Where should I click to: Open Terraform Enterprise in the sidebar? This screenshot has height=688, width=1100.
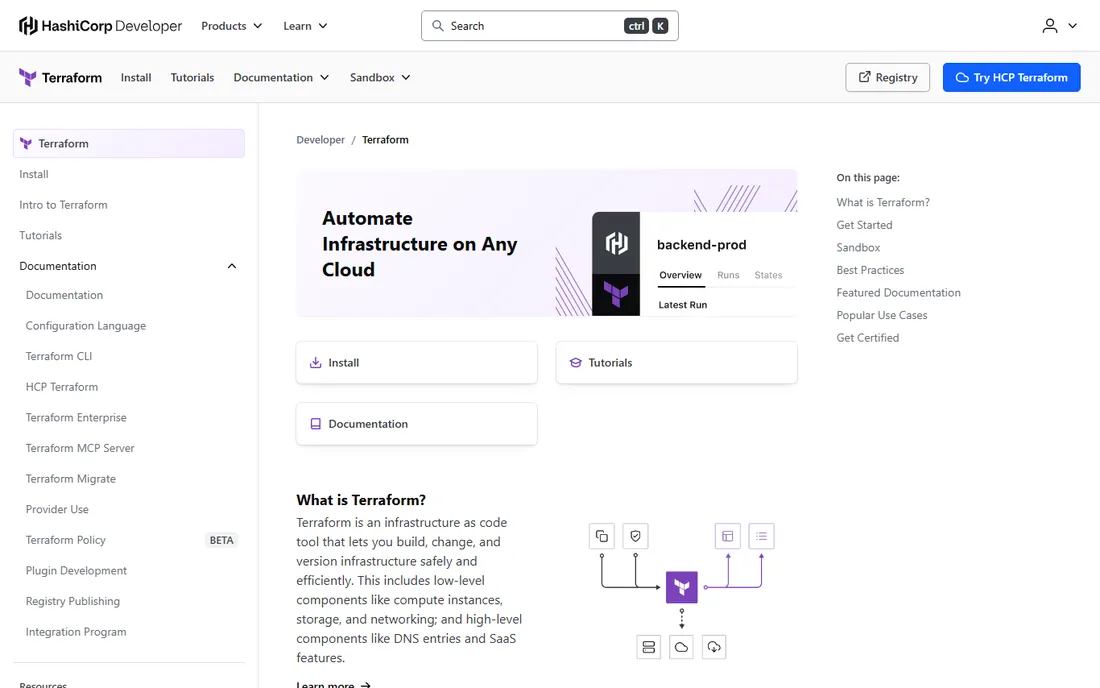click(x=76, y=417)
